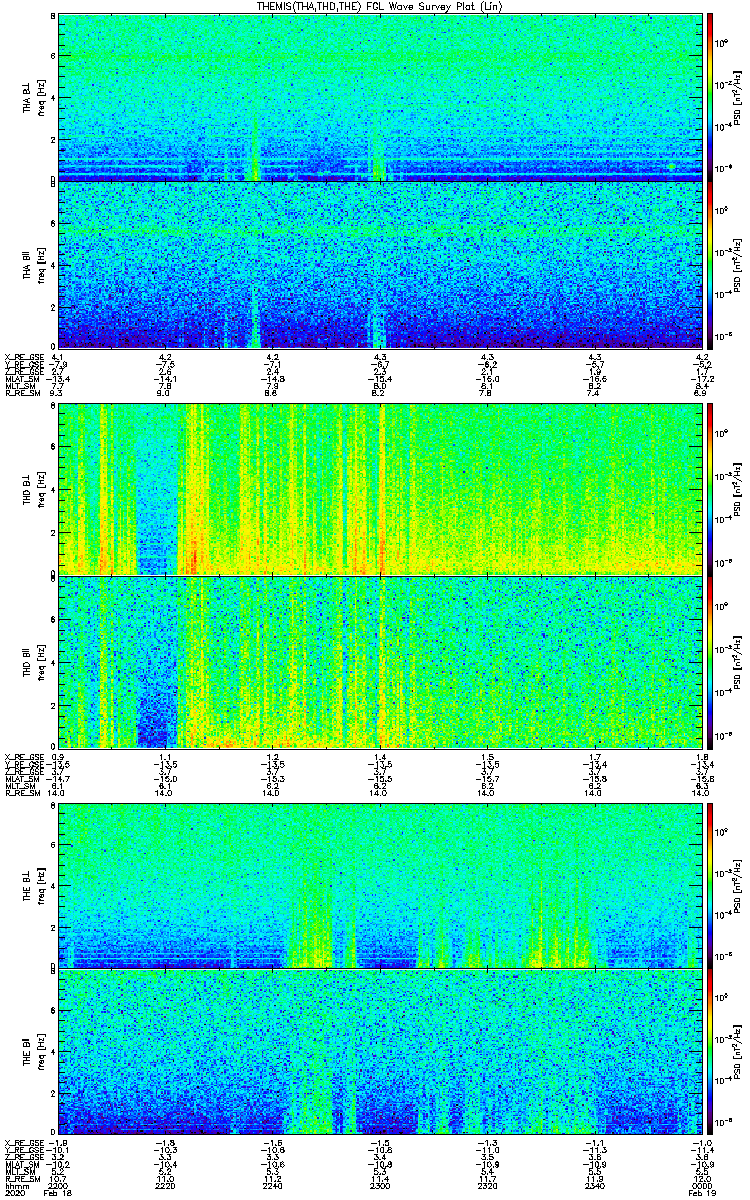Click the PSD [nT²/Hz] label beside THD B⊥ color bar
The image size is (750, 1200).
pyautogui.click(x=738, y=489)
